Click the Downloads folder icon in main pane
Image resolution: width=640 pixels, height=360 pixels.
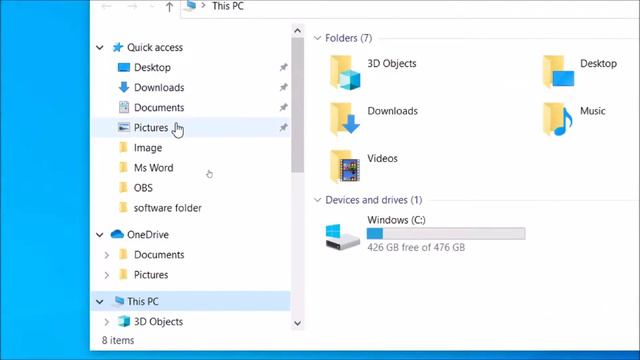tap(345, 119)
